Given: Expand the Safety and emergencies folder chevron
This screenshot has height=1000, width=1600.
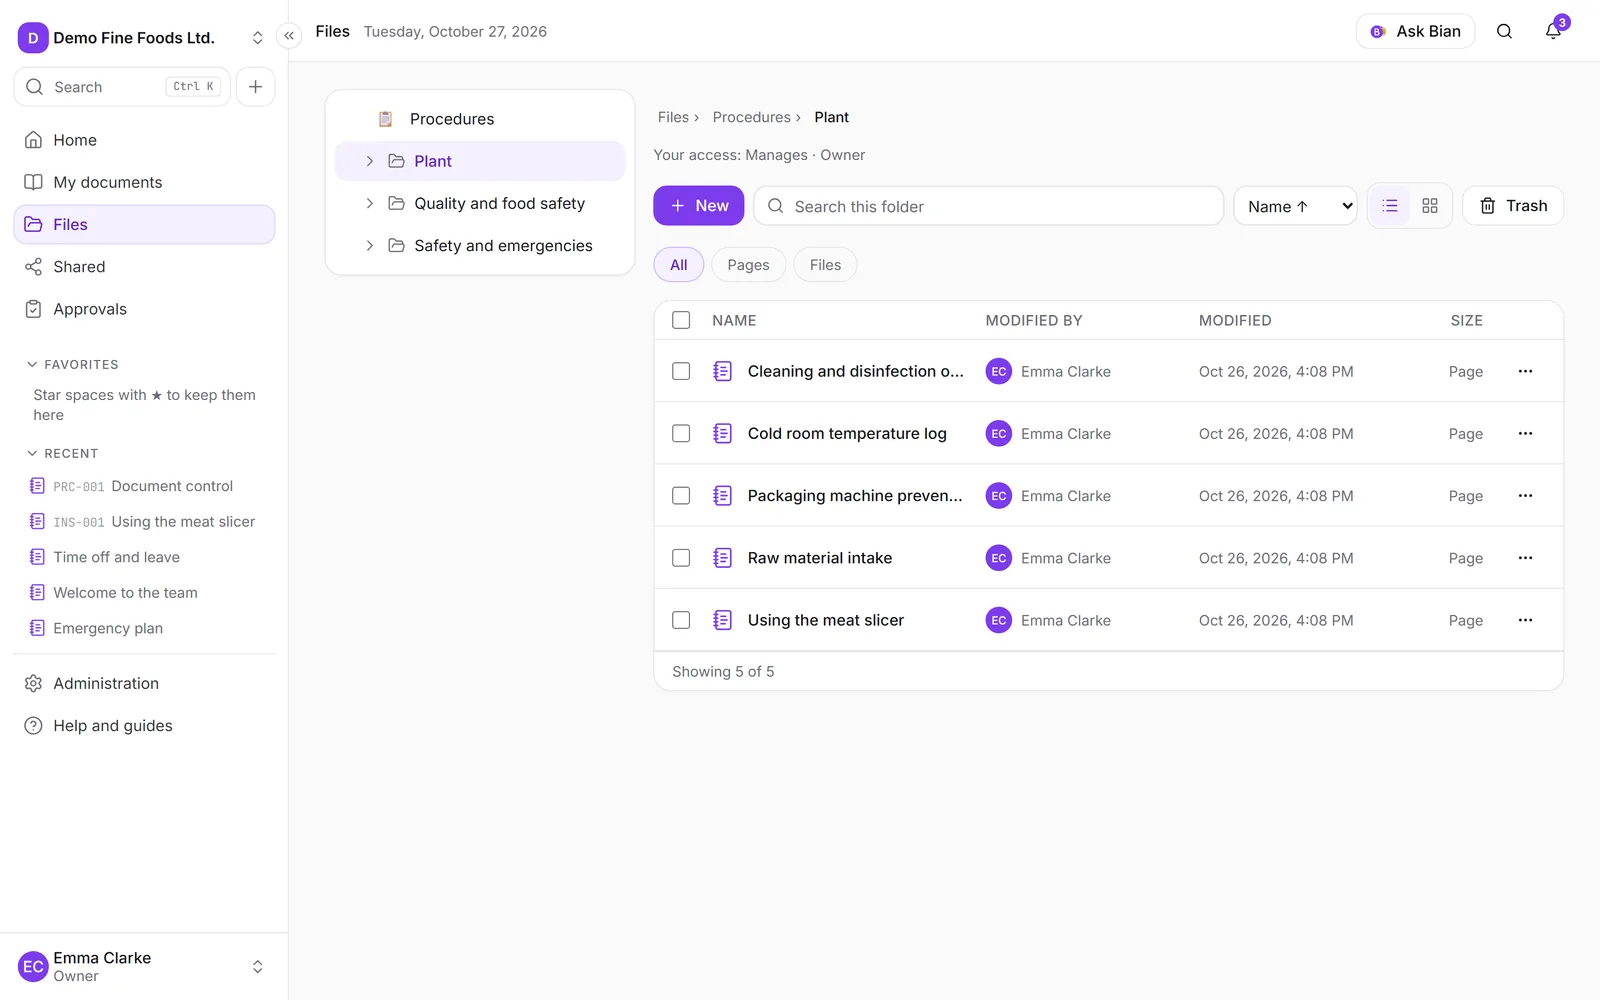Looking at the screenshot, I should pyautogui.click(x=369, y=246).
